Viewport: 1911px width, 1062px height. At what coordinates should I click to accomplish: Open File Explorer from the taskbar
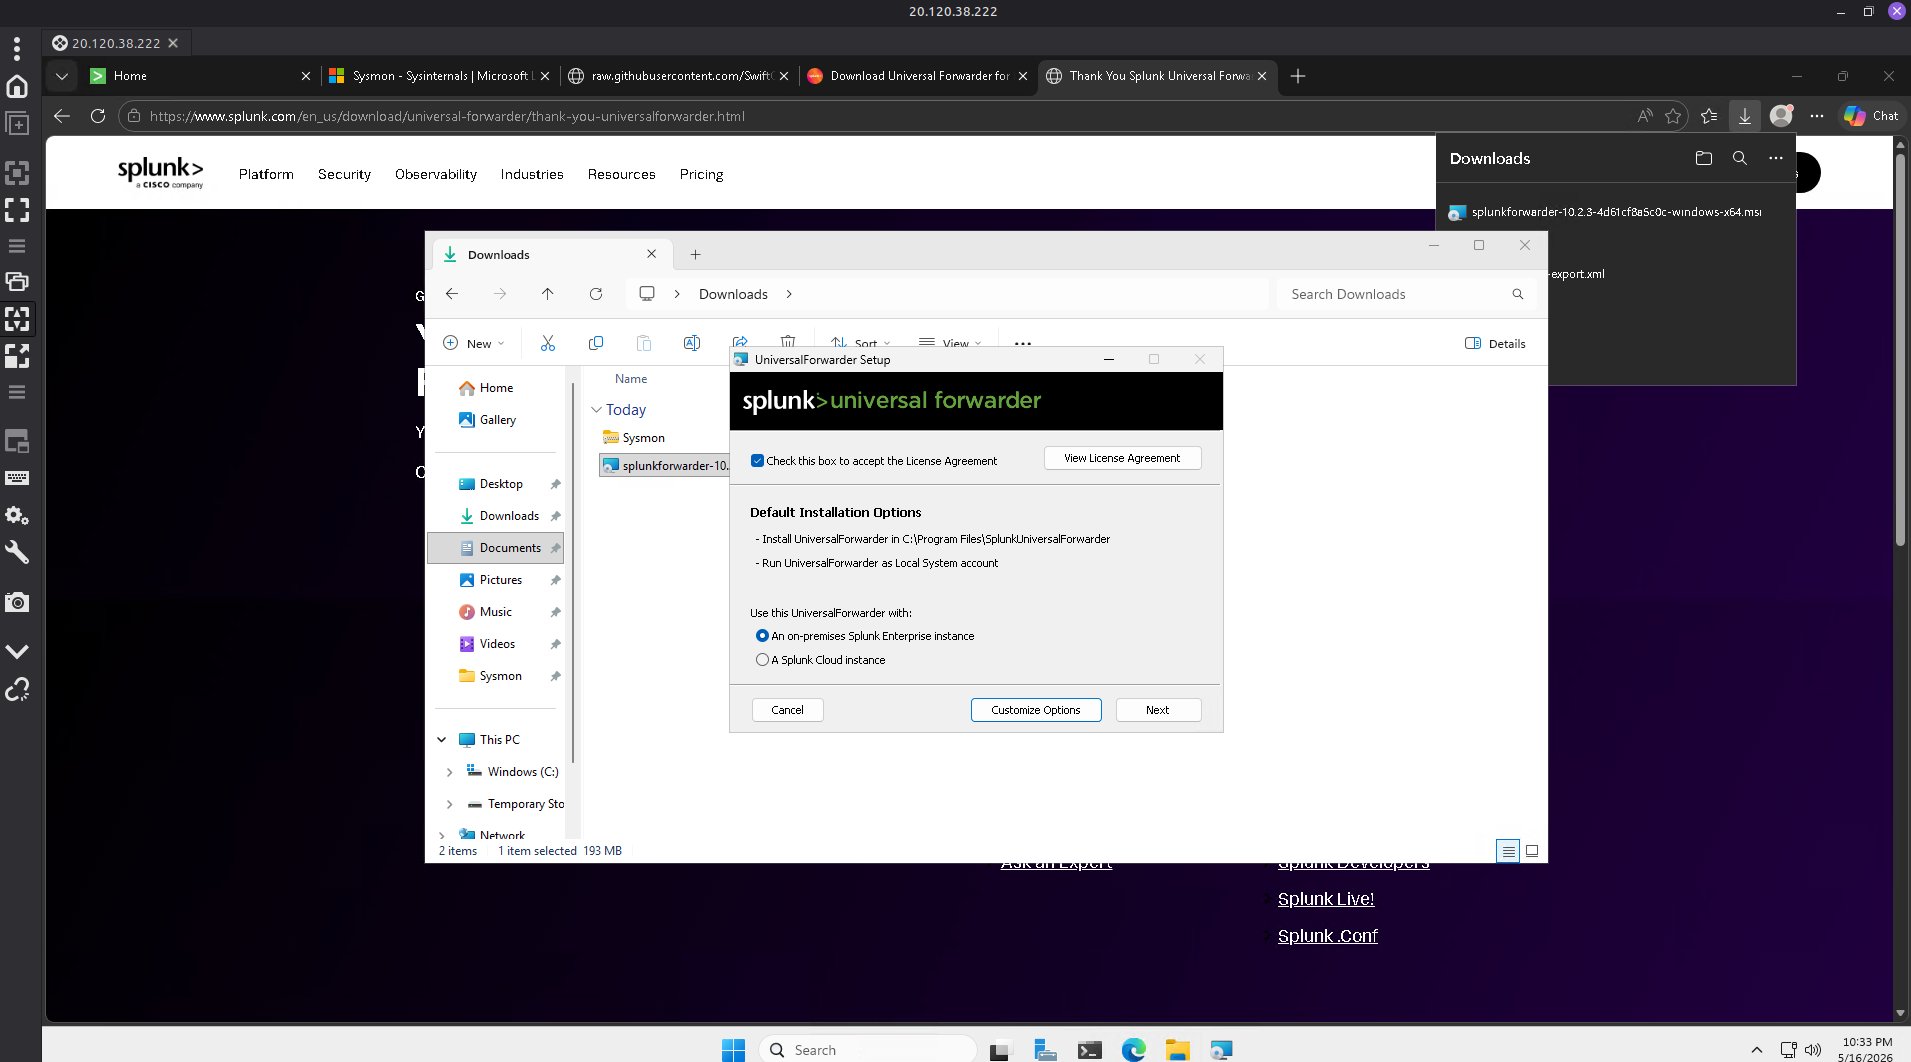click(x=1177, y=1050)
